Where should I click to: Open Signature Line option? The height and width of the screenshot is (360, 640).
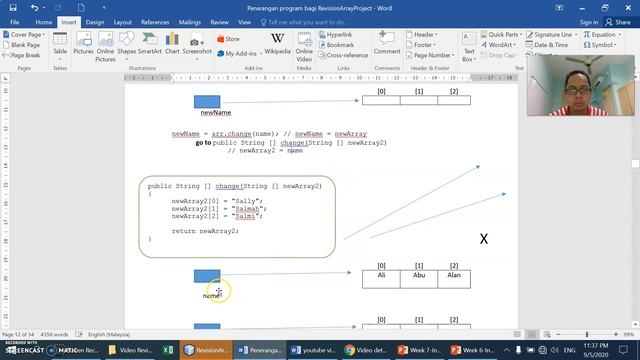click(551, 35)
